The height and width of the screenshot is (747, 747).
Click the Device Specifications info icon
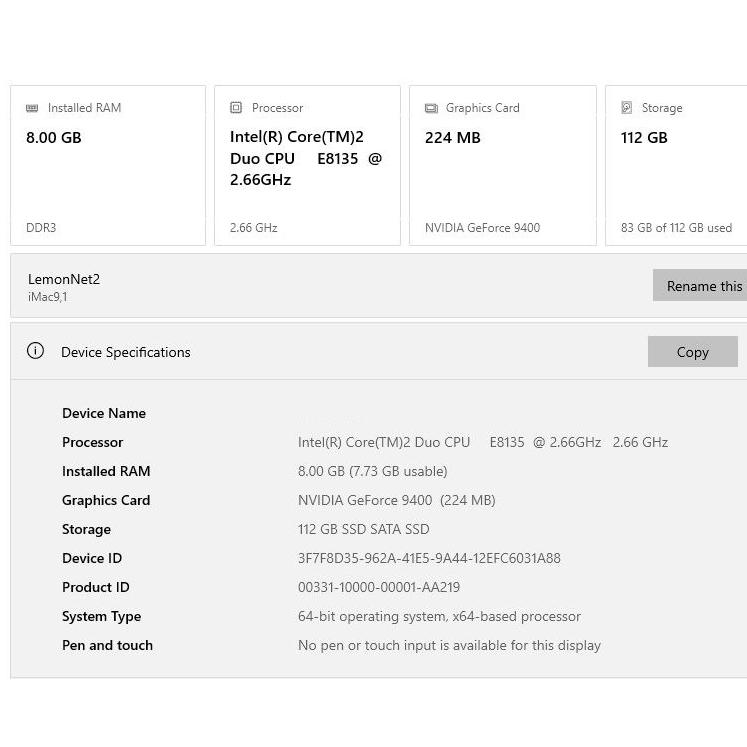coord(35,351)
